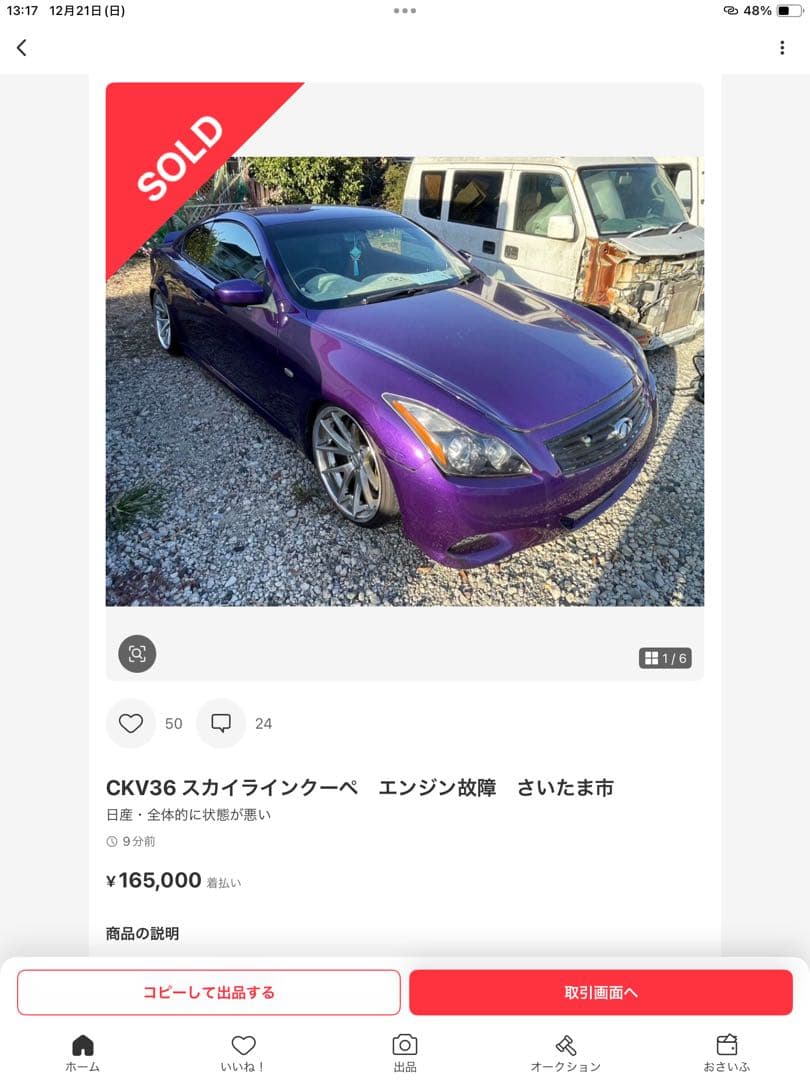Tap the purple car photo

coord(405,382)
